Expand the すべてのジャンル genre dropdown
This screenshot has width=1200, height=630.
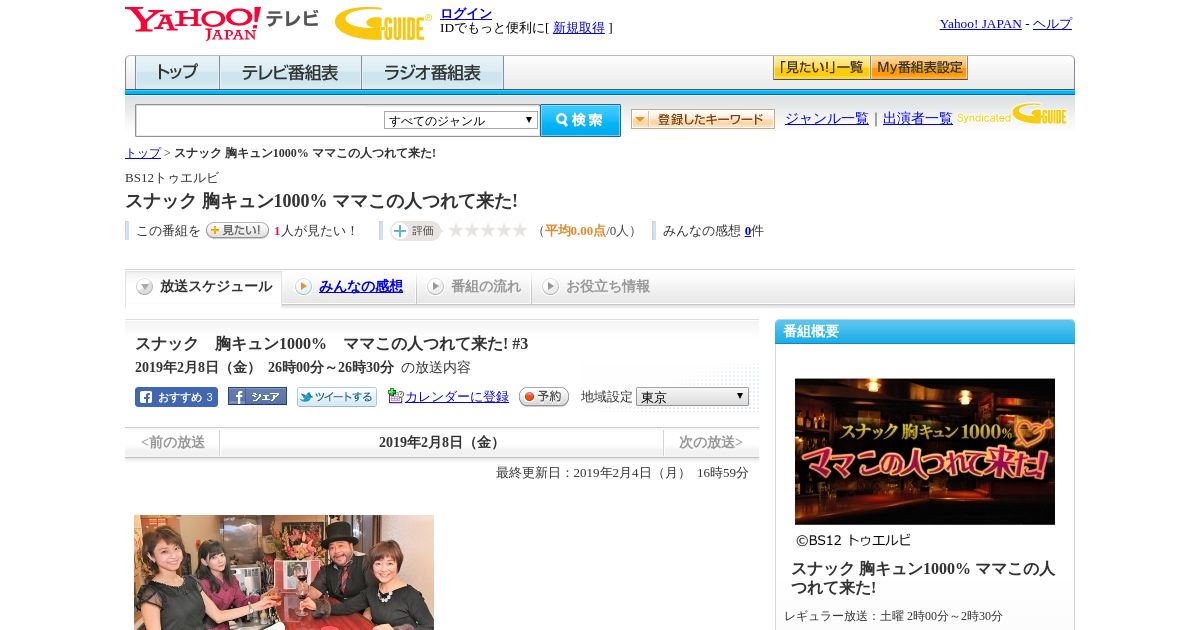pyautogui.click(x=461, y=120)
